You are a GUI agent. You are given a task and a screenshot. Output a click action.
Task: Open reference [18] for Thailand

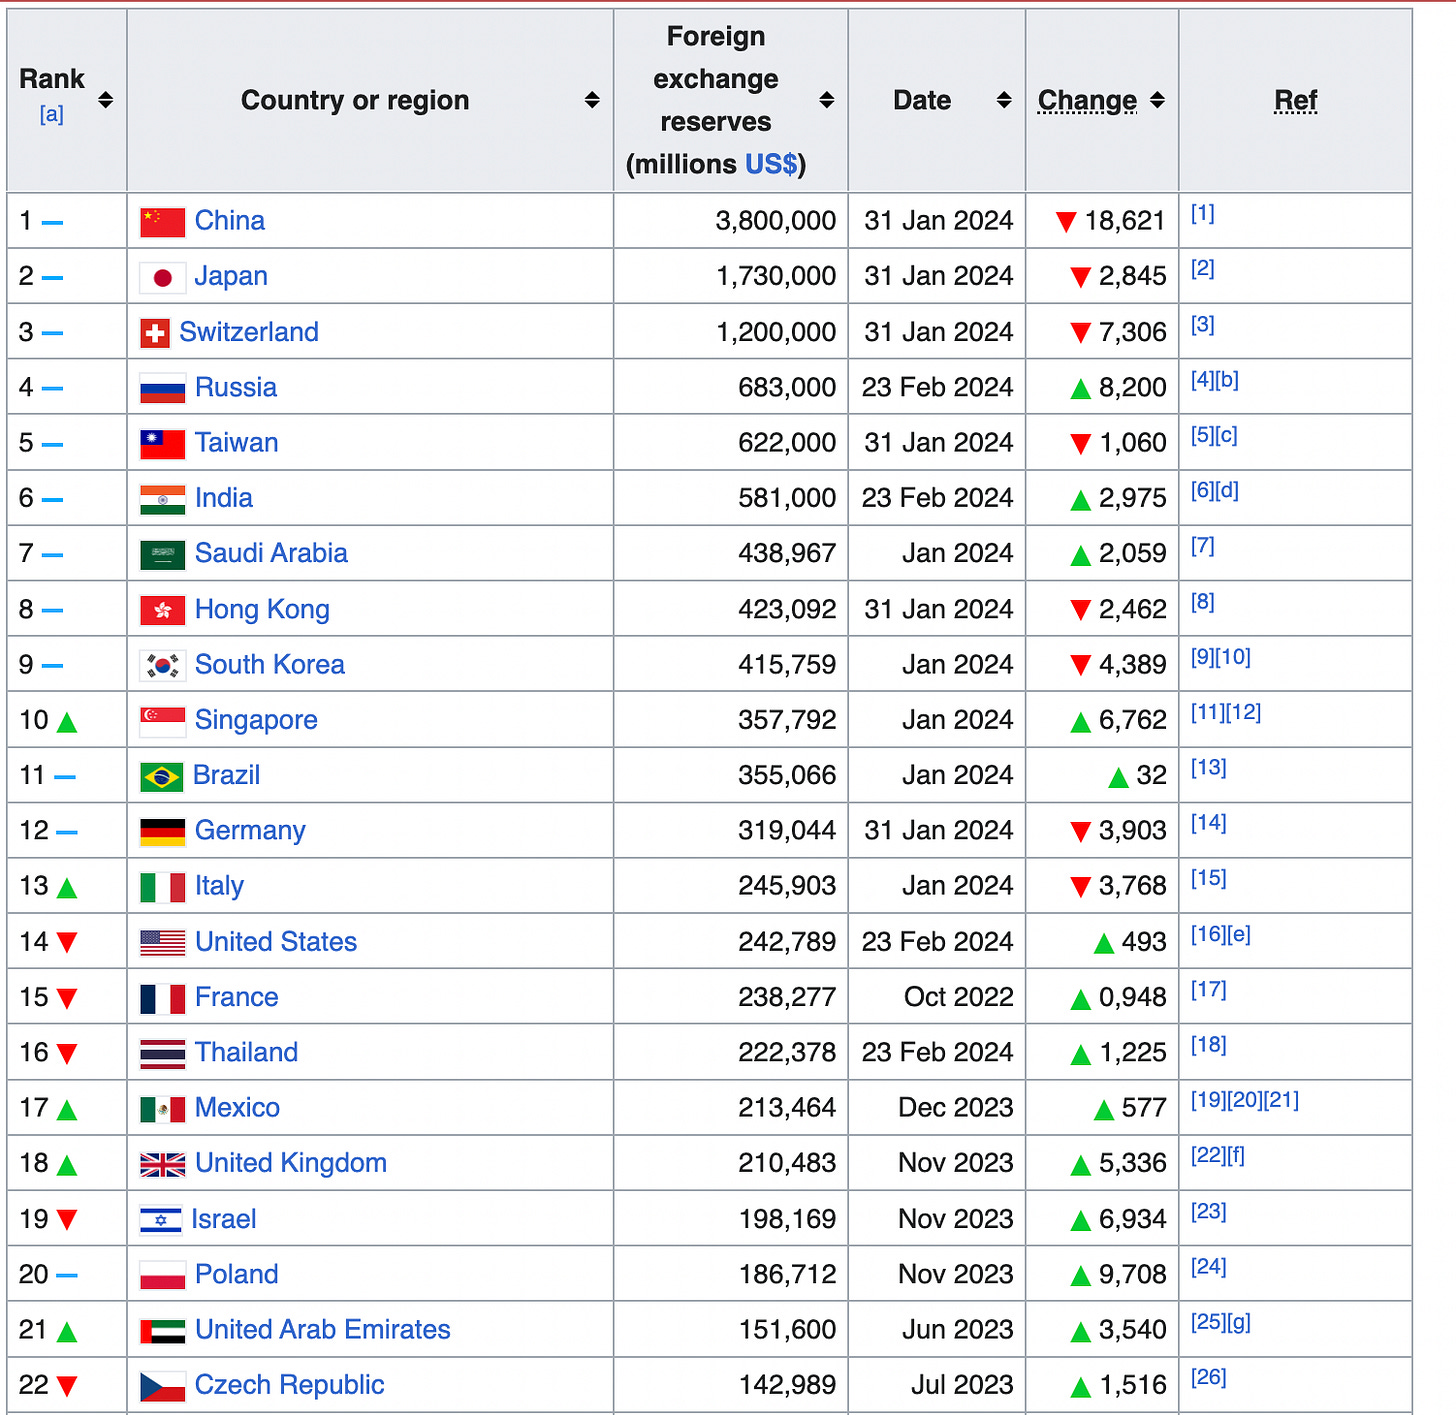click(1208, 1045)
